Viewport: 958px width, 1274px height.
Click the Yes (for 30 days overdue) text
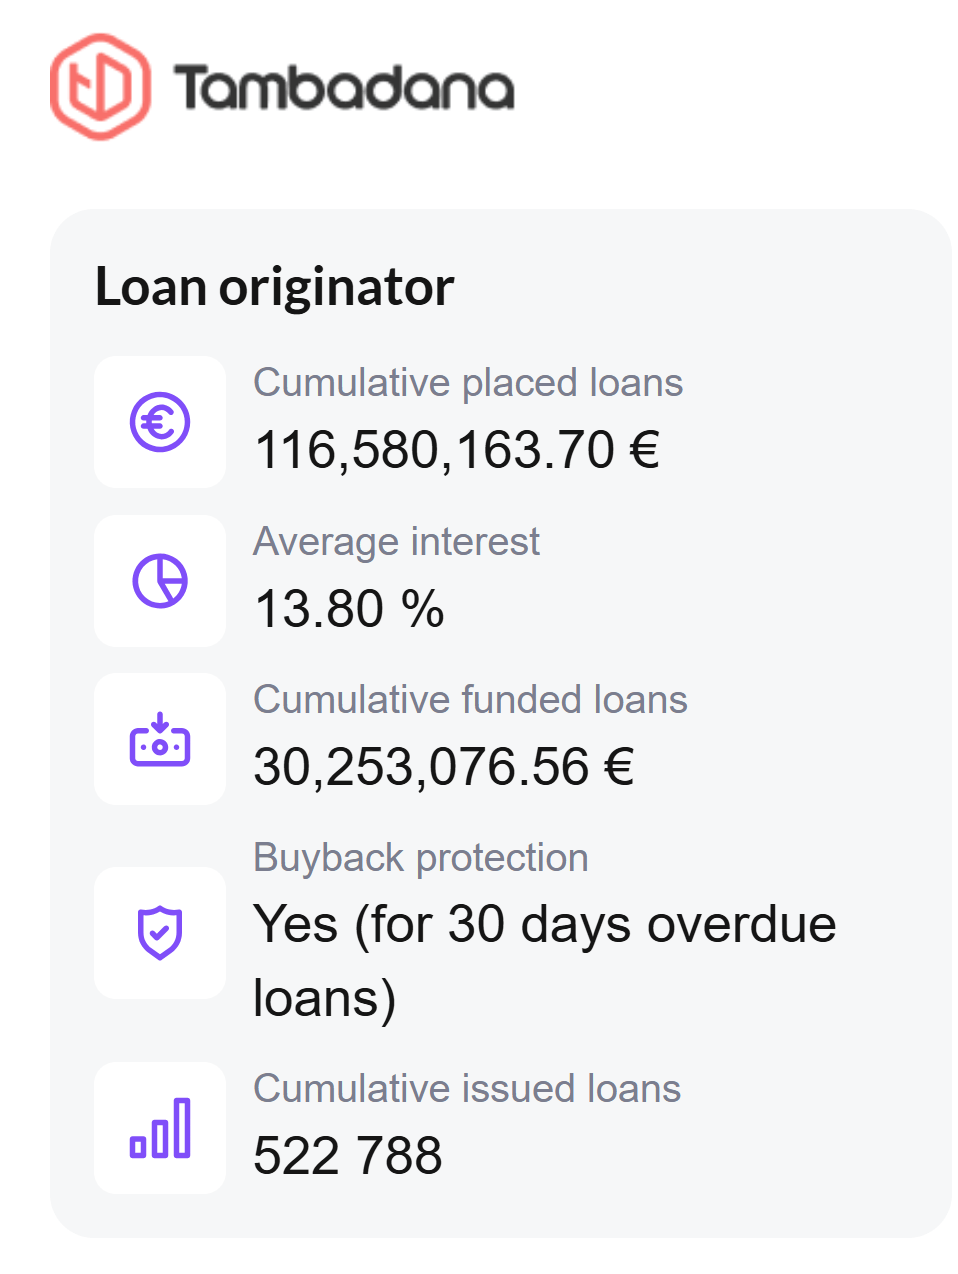544,924
